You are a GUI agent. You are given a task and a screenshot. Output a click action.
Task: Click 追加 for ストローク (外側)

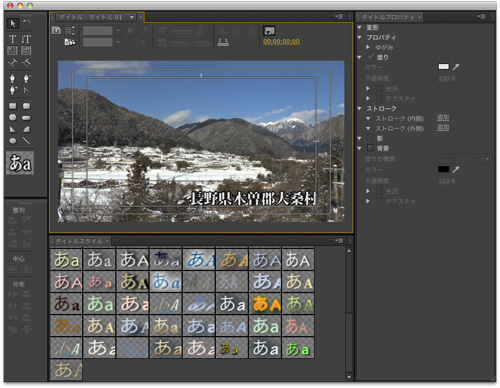coord(443,127)
